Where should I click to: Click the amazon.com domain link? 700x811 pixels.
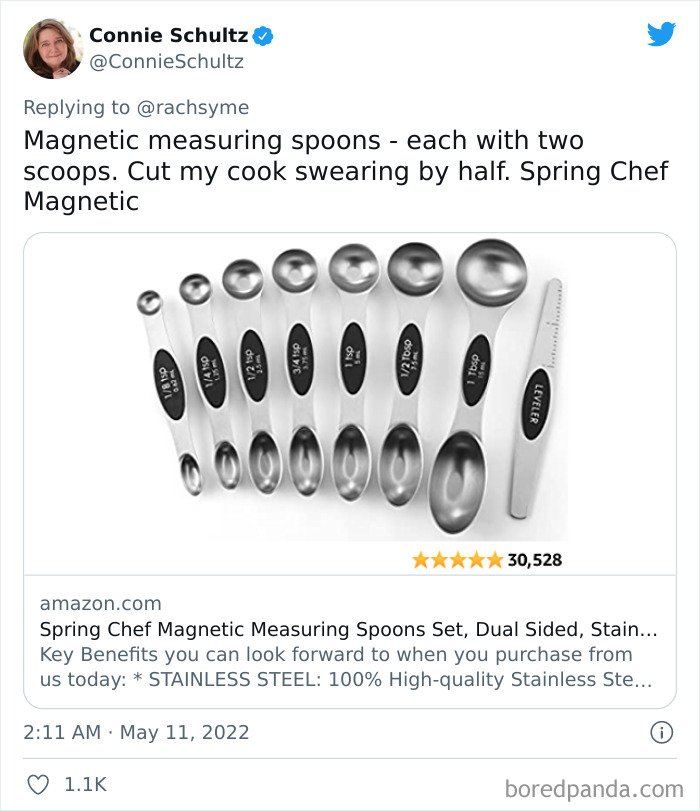[x=100, y=603]
